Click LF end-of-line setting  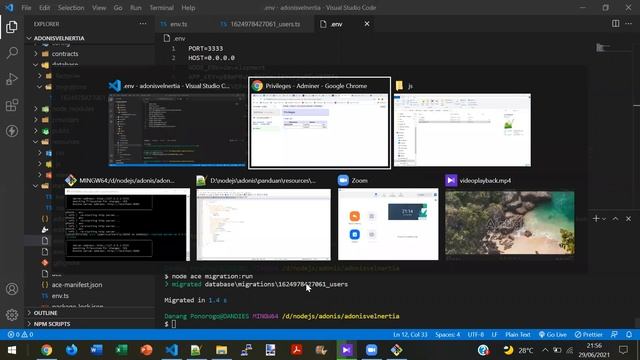494,334
